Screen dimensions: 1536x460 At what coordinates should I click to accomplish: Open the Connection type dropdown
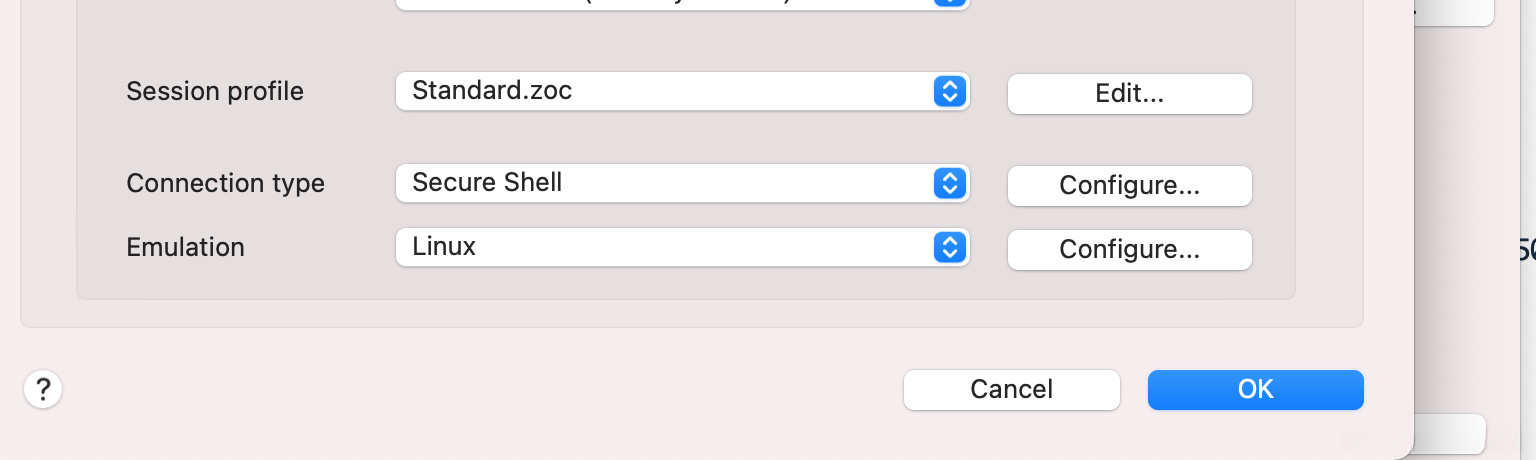pos(682,183)
